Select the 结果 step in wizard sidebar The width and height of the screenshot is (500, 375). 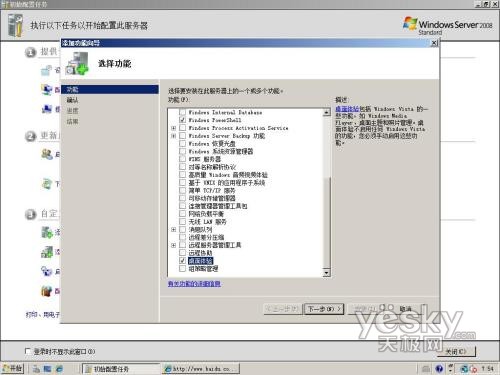click(x=72, y=121)
